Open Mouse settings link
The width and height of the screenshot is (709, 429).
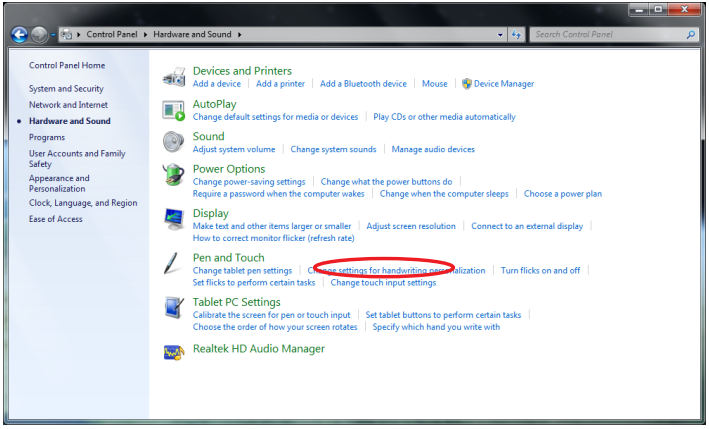[x=435, y=84]
